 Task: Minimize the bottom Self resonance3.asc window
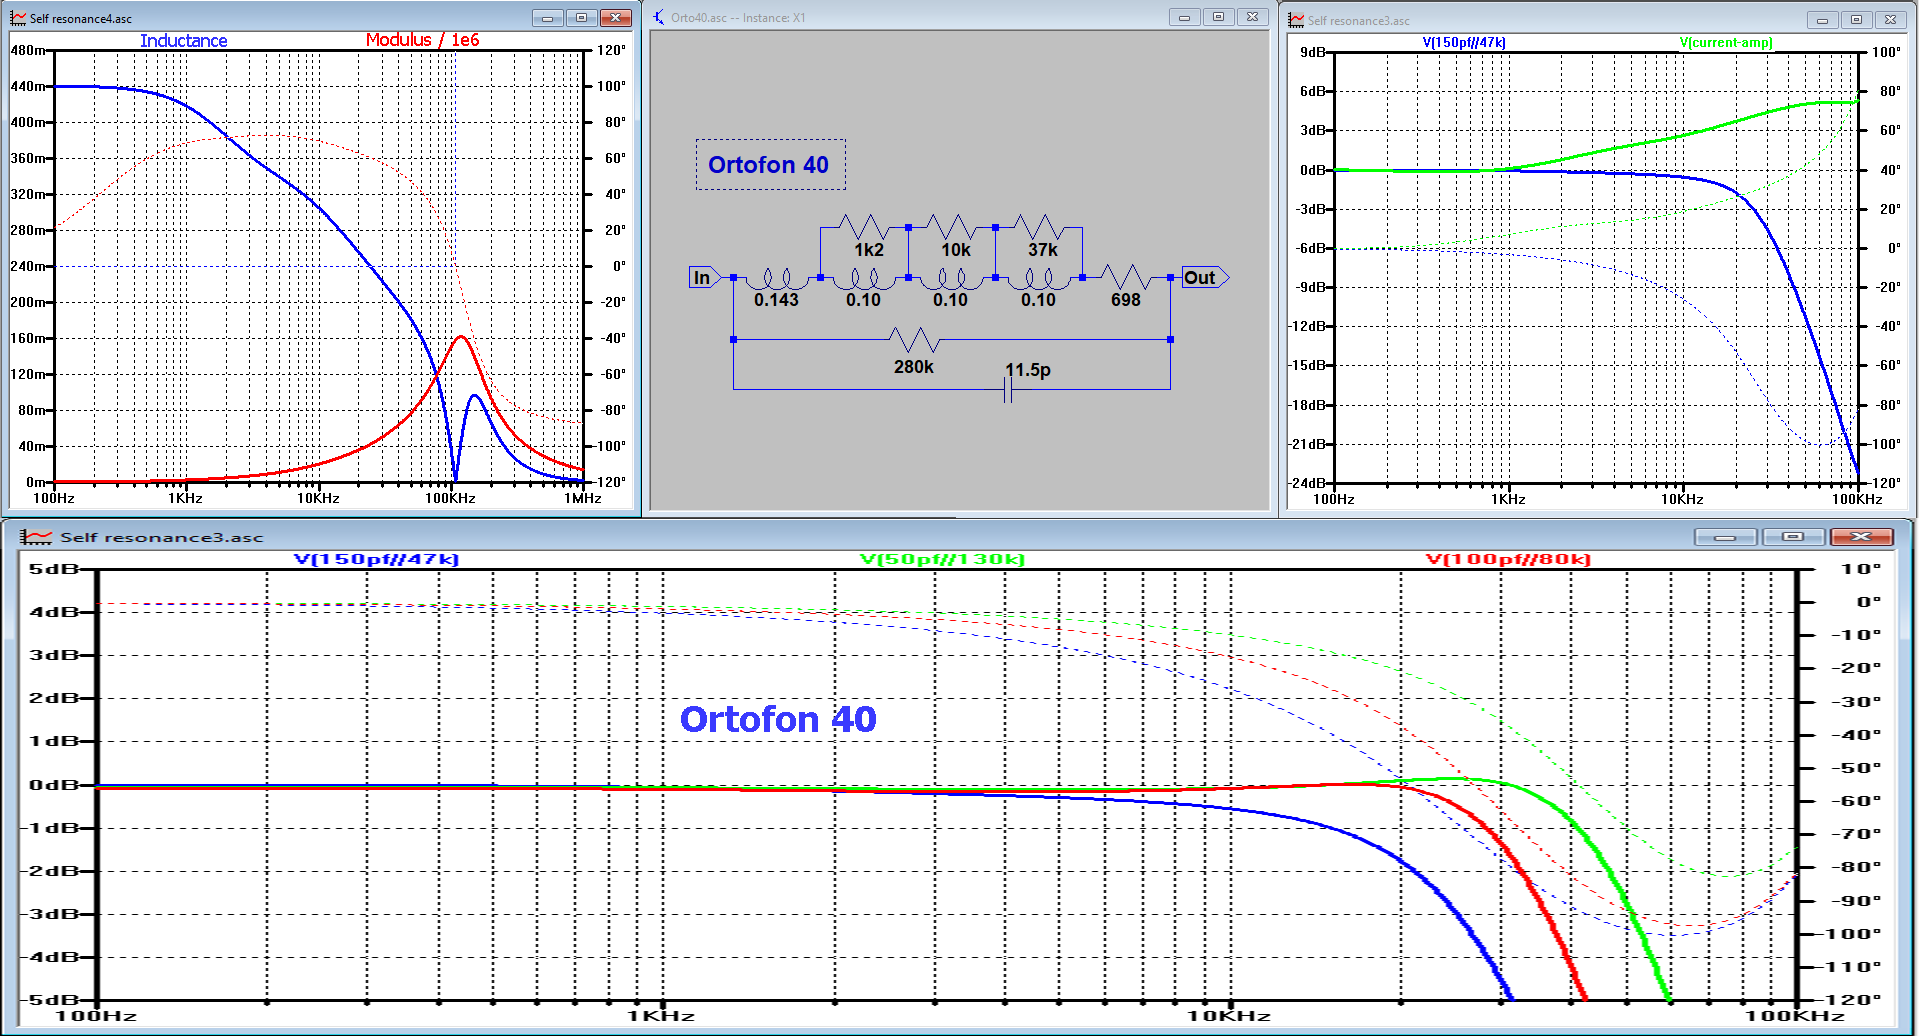1725,537
